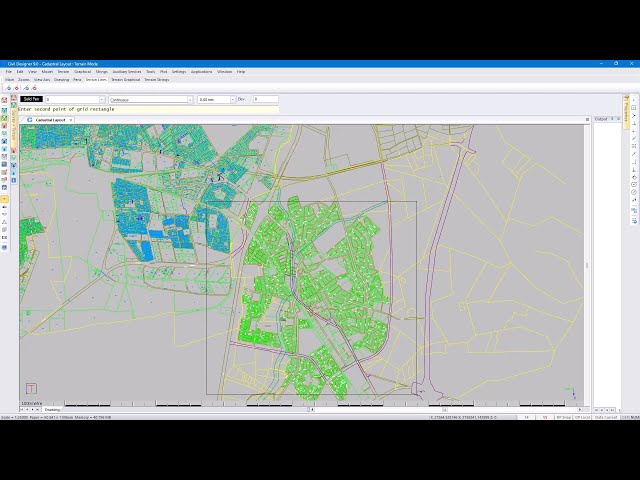This screenshot has width=640, height=480.
Task: Open the Strings menu
Action: (102, 71)
